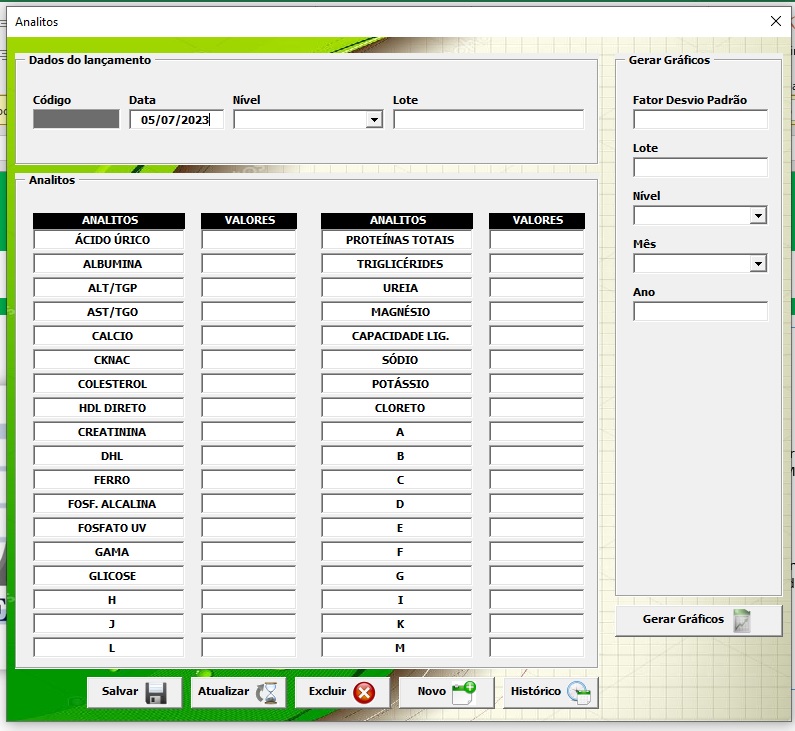Image resolution: width=795 pixels, height=731 pixels.
Task: Click the value box for GLICOSE
Action: point(249,576)
